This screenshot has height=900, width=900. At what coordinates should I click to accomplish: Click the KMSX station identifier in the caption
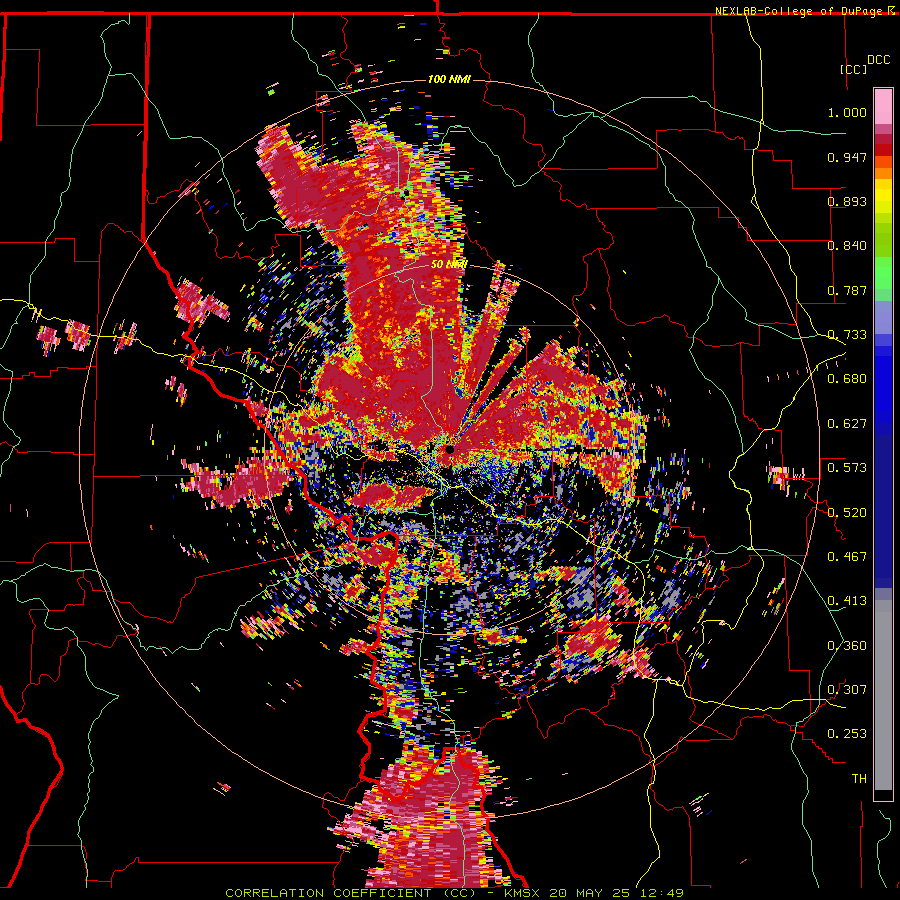tap(522, 893)
